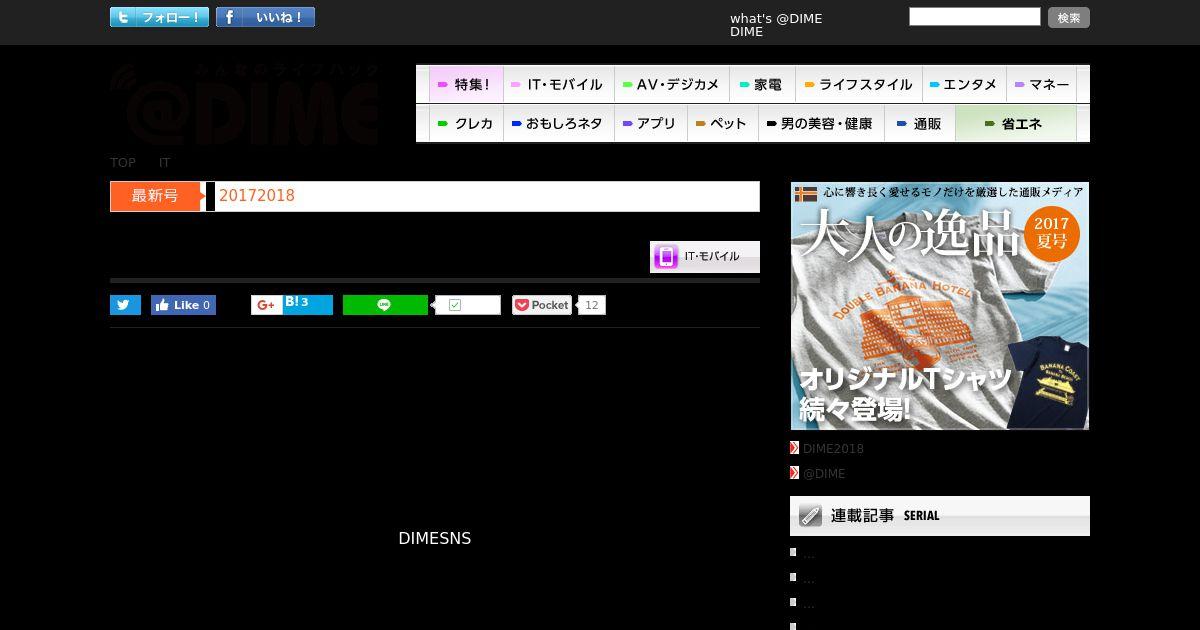Screen dimensions: 1200x630
Task: Open the 省エネ menu tab
Action: [1015, 124]
